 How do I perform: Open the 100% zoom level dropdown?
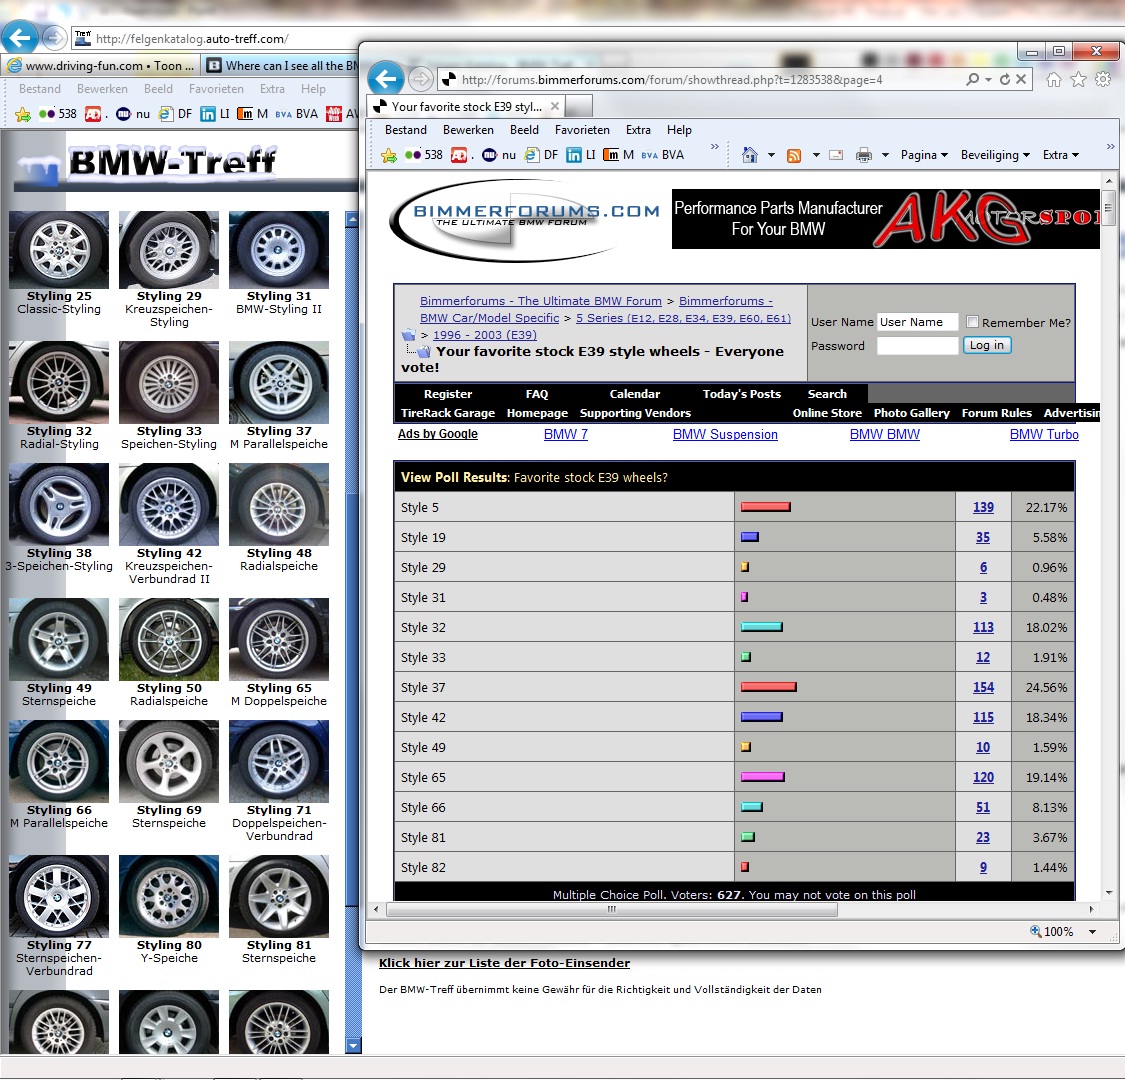coord(1092,931)
